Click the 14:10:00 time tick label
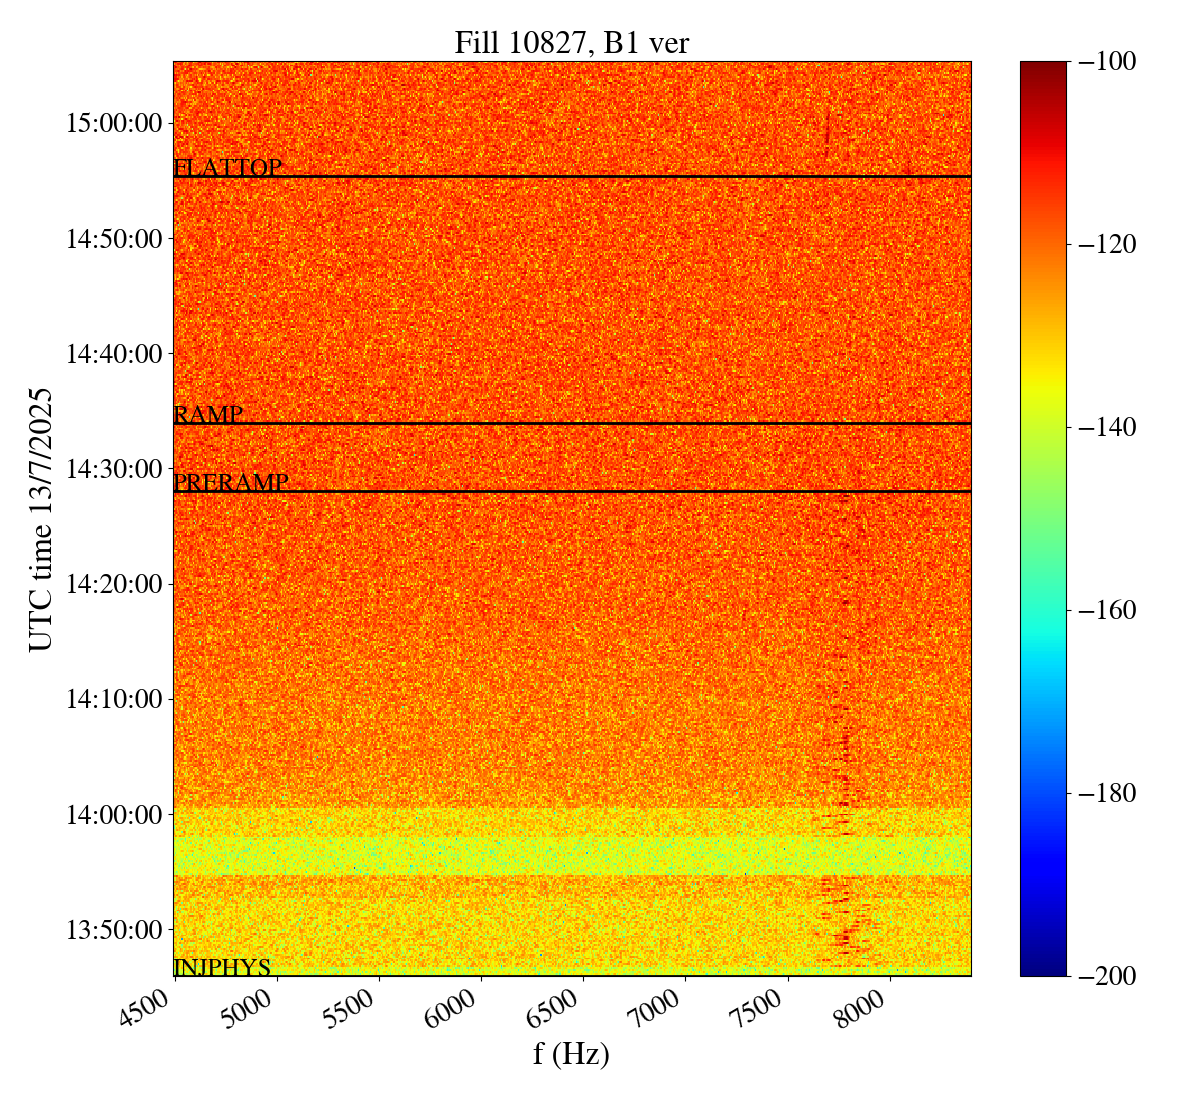Image resolution: width=1200 pixels, height=1100 pixels. (x=113, y=698)
